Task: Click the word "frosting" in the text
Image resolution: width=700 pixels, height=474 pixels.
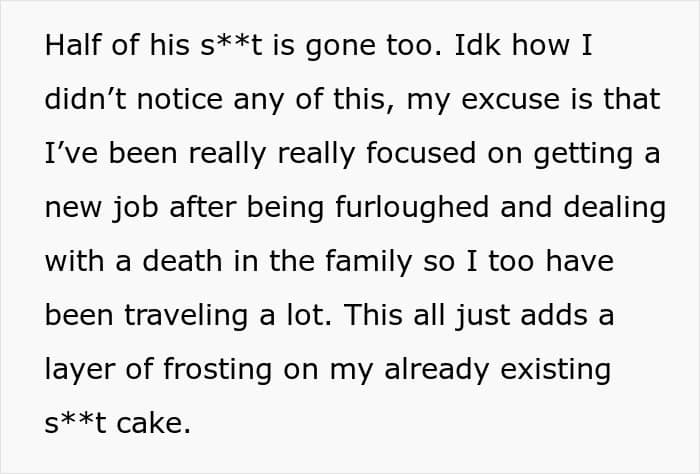Action: coord(217,371)
